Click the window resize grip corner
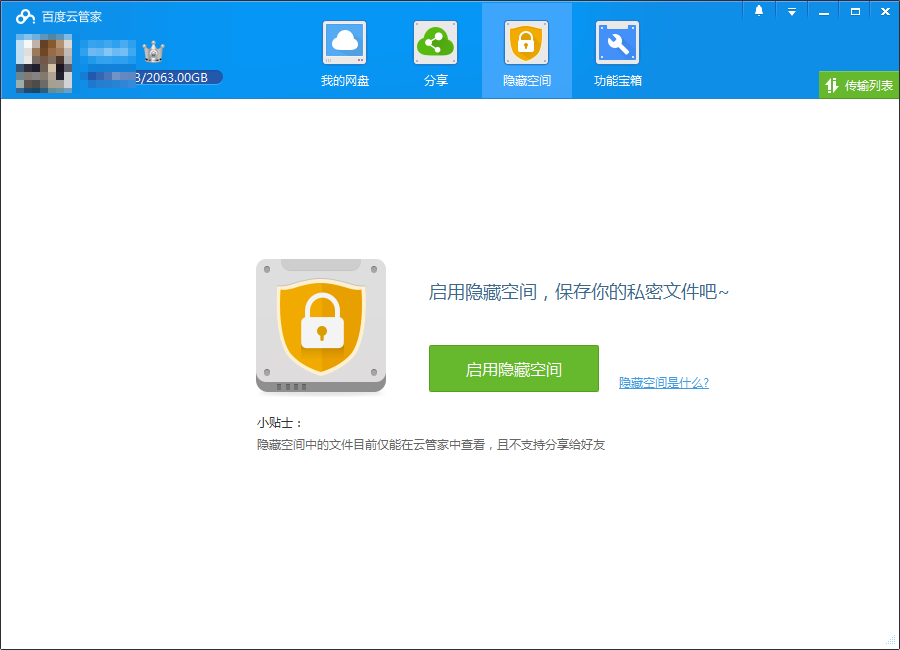 [891, 640]
